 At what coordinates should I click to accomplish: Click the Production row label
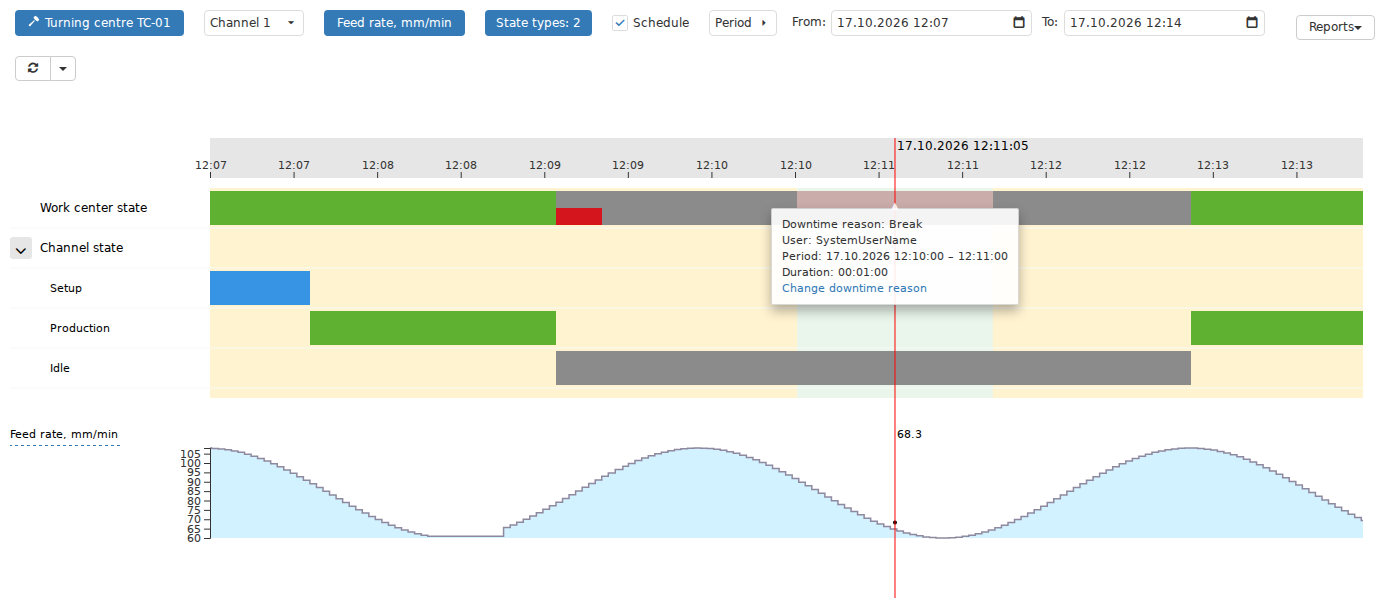[80, 328]
